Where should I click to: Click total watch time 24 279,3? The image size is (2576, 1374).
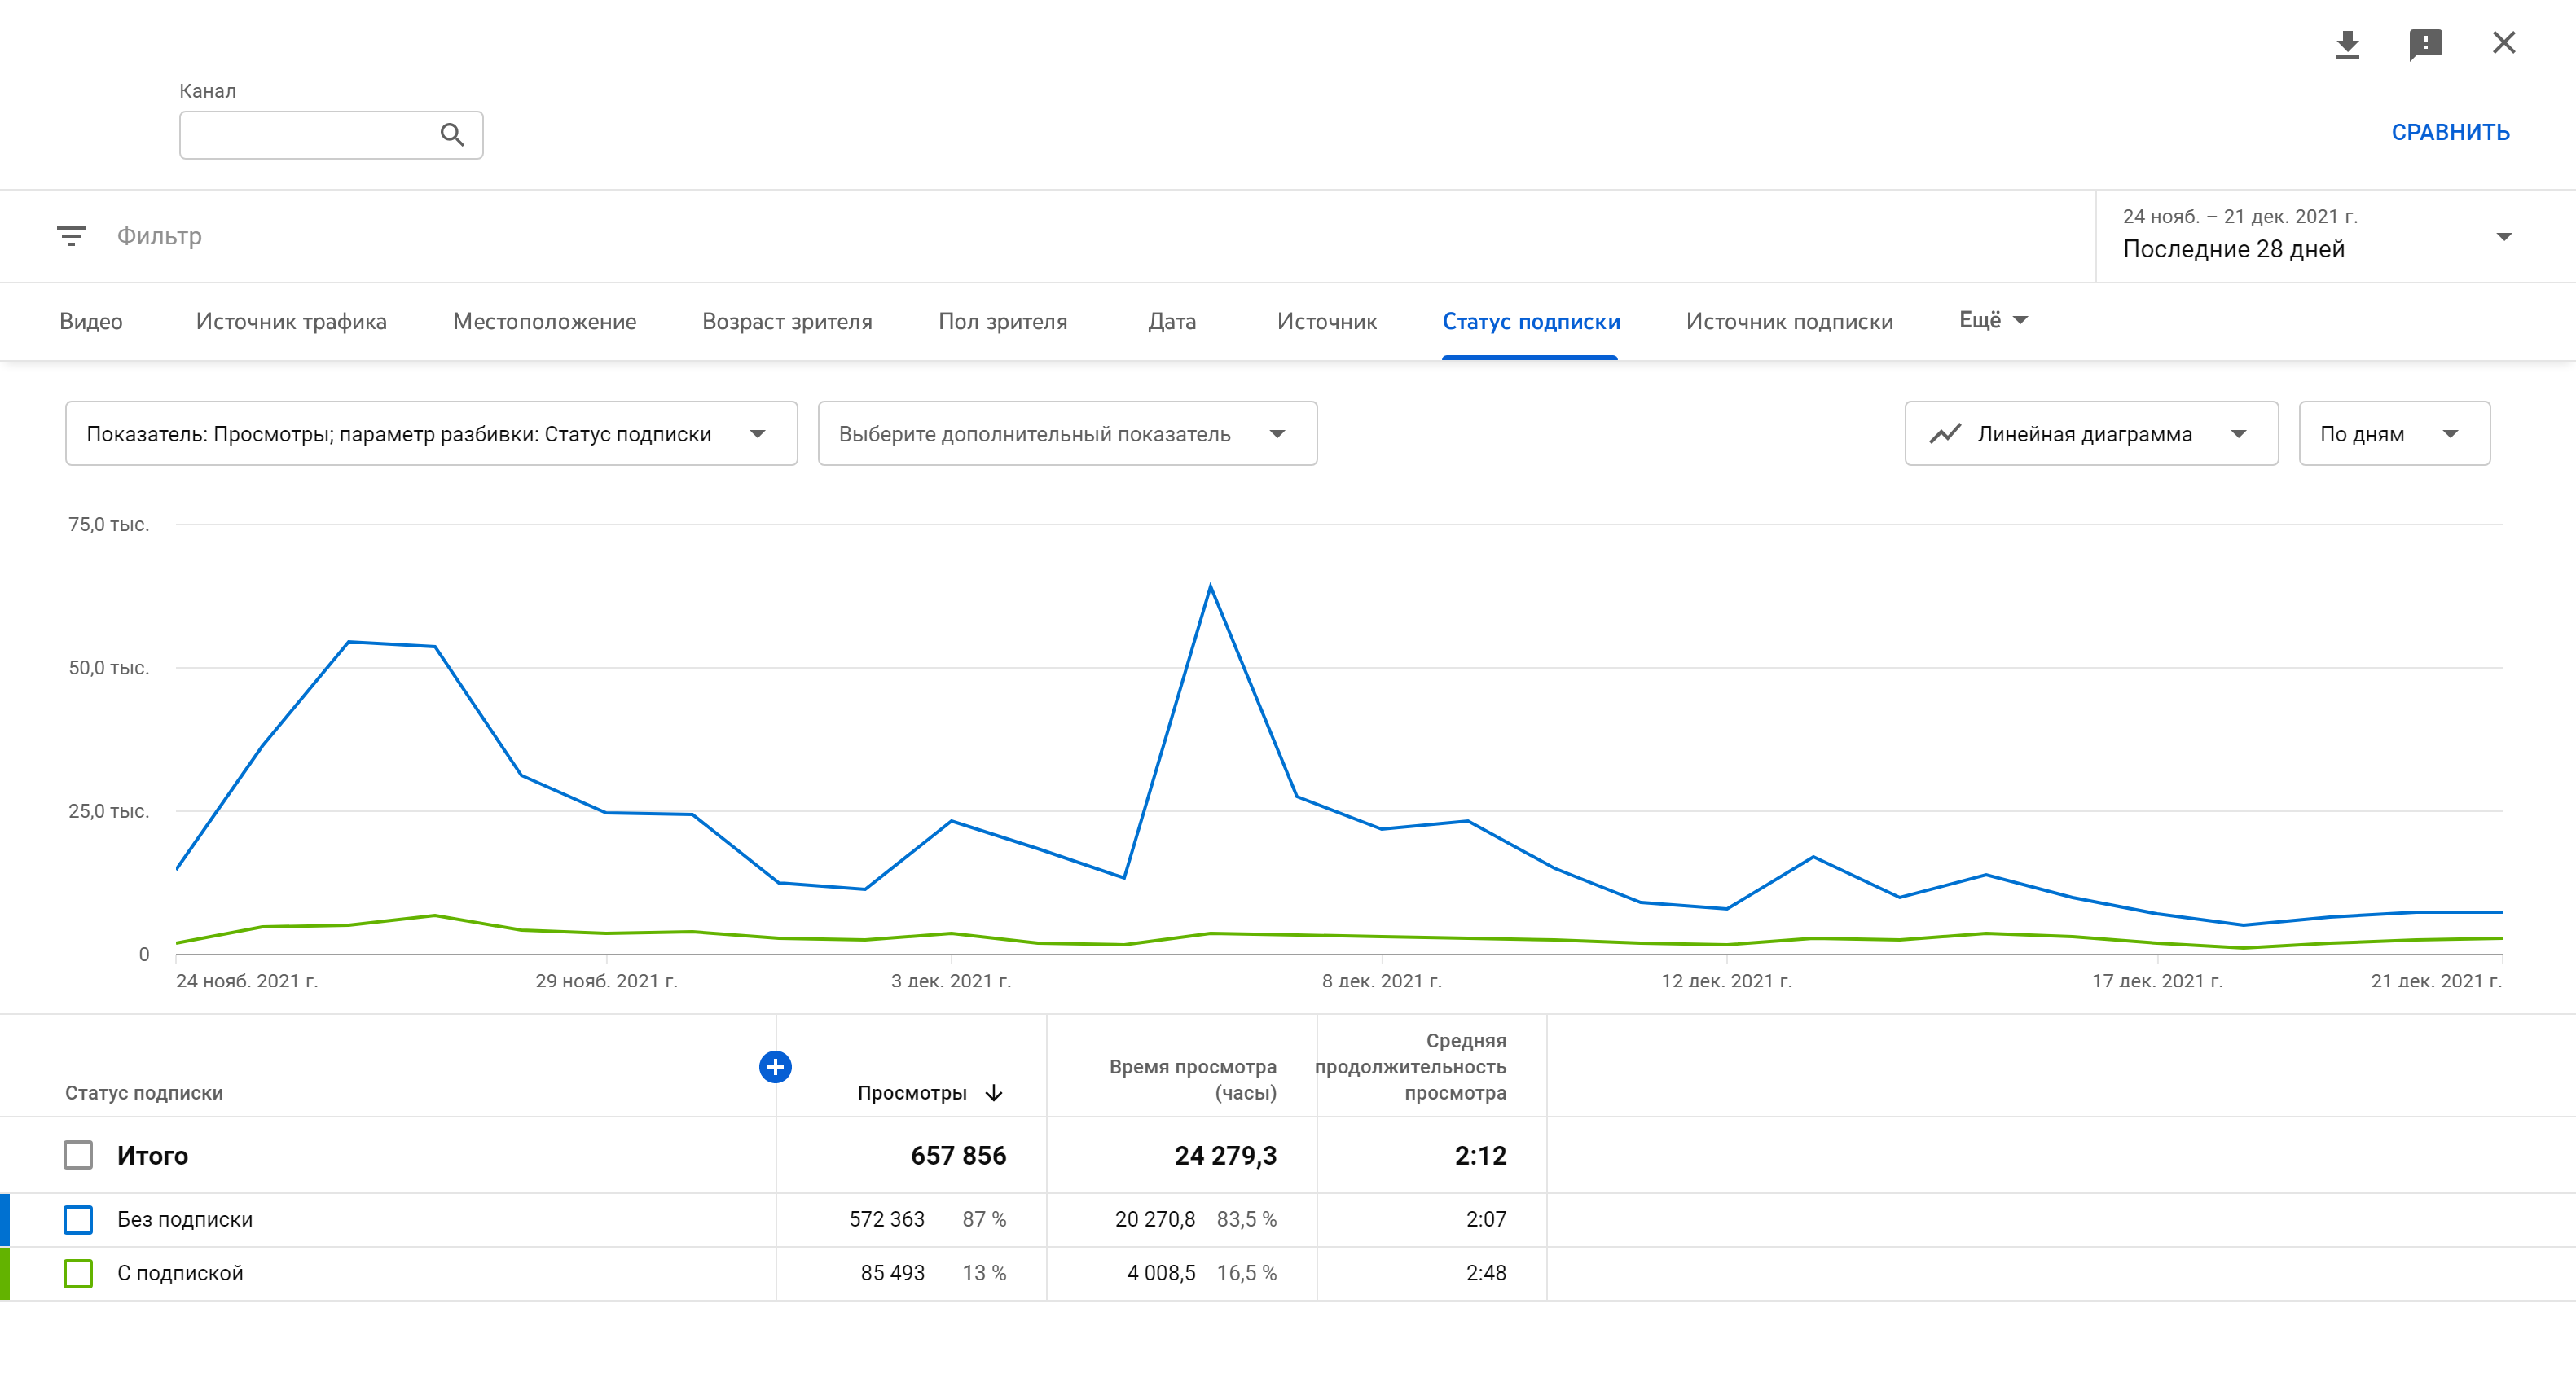pos(1225,1156)
